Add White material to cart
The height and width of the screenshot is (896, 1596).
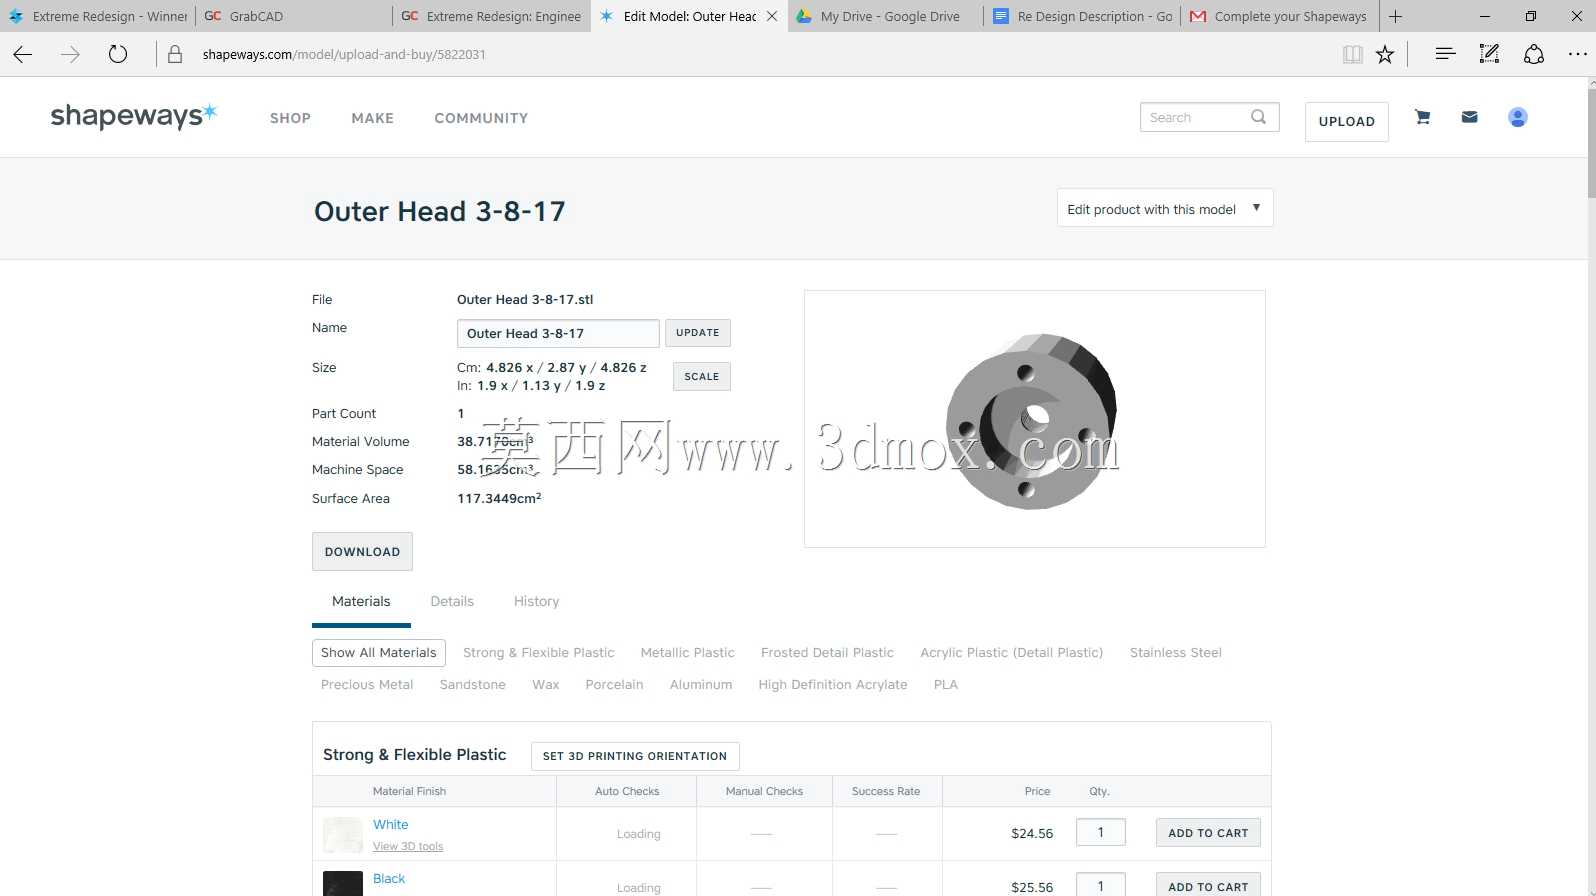point(1208,833)
